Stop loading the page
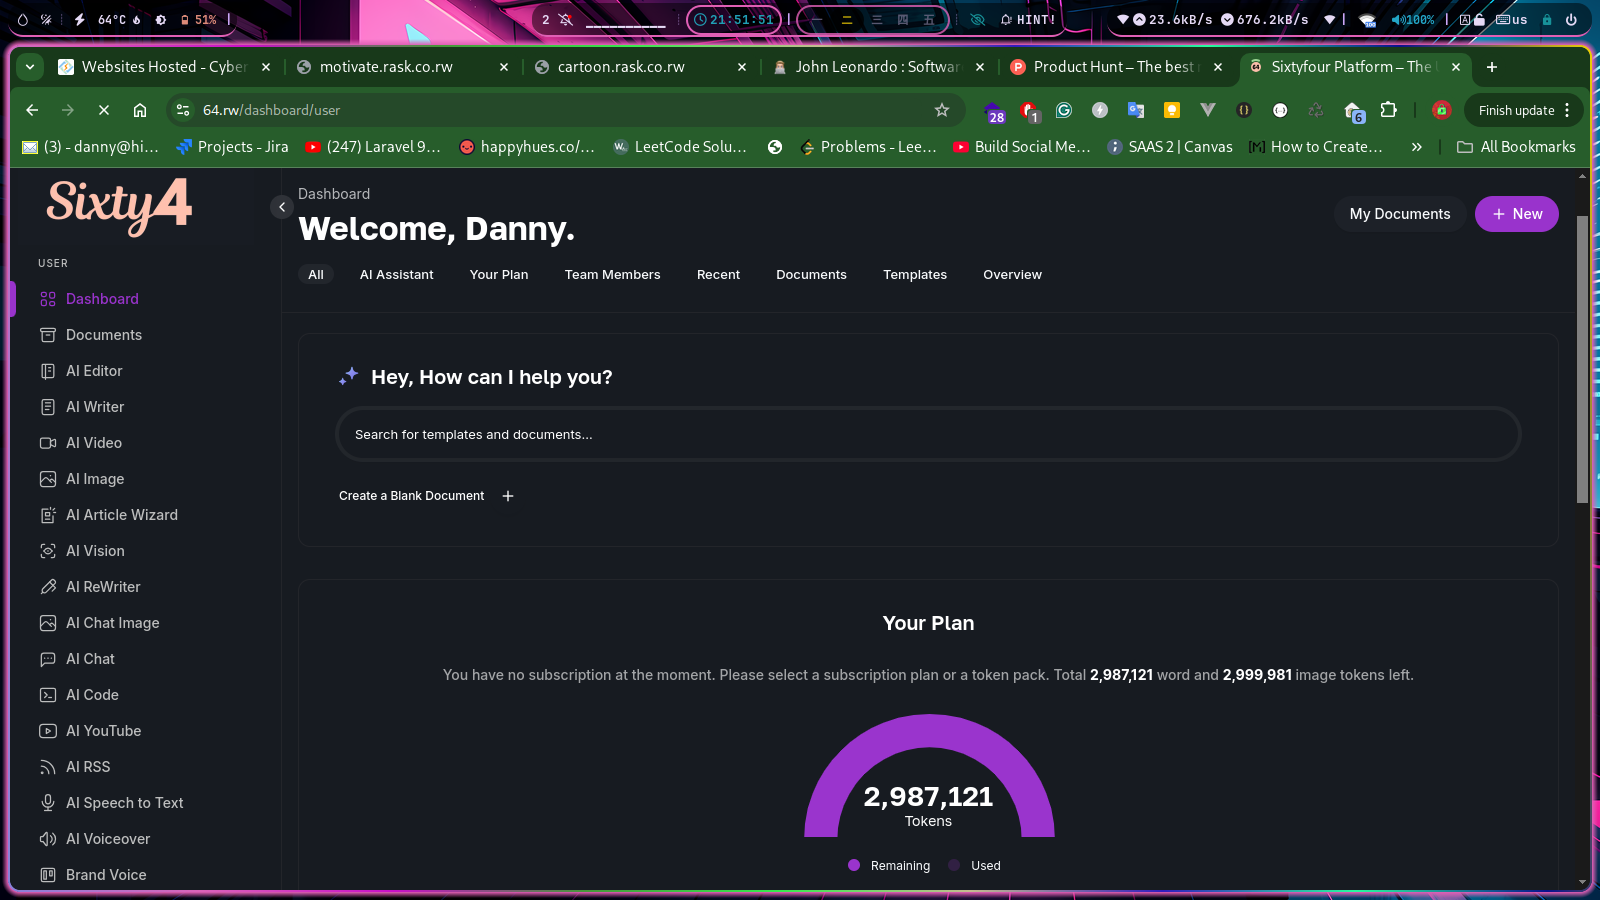 (104, 110)
